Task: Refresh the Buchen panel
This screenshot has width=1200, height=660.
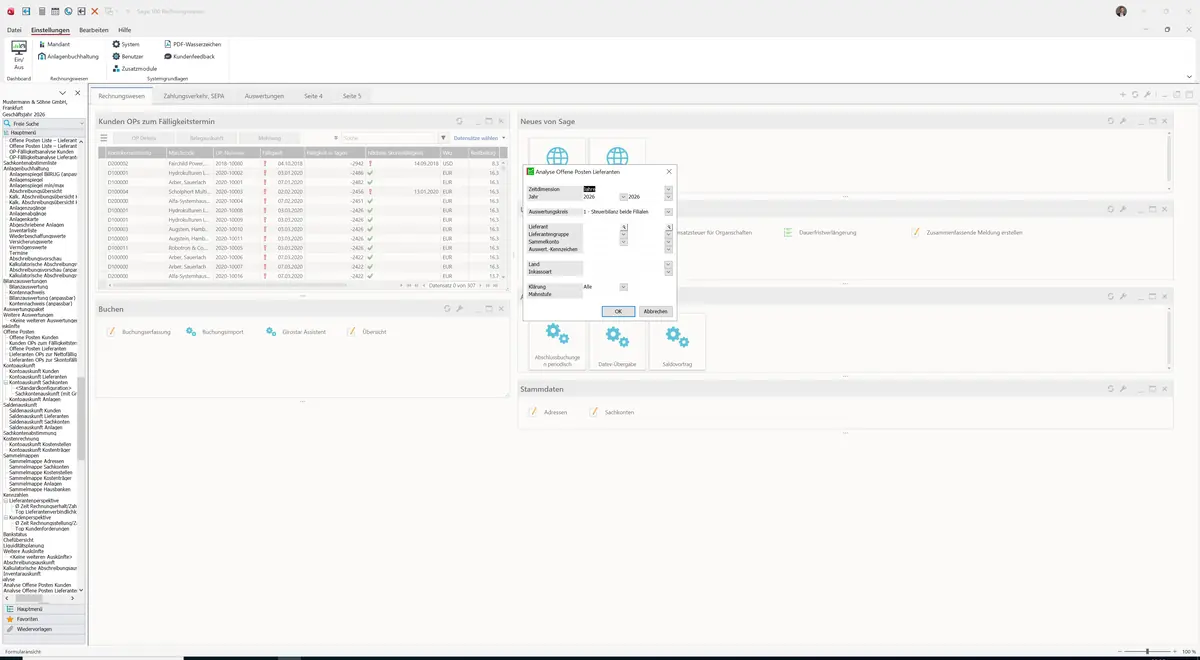Action: tap(447, 309)
